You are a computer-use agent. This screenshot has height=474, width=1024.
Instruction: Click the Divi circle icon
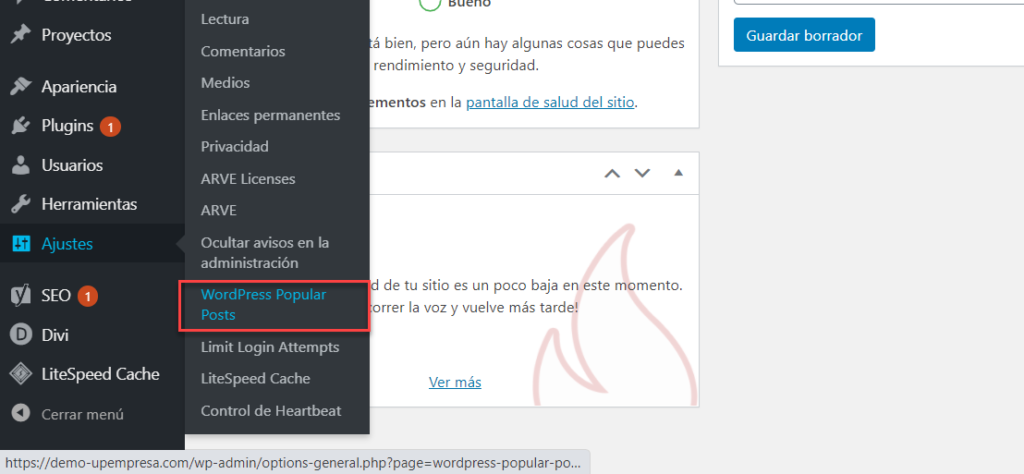coord(21,335)
